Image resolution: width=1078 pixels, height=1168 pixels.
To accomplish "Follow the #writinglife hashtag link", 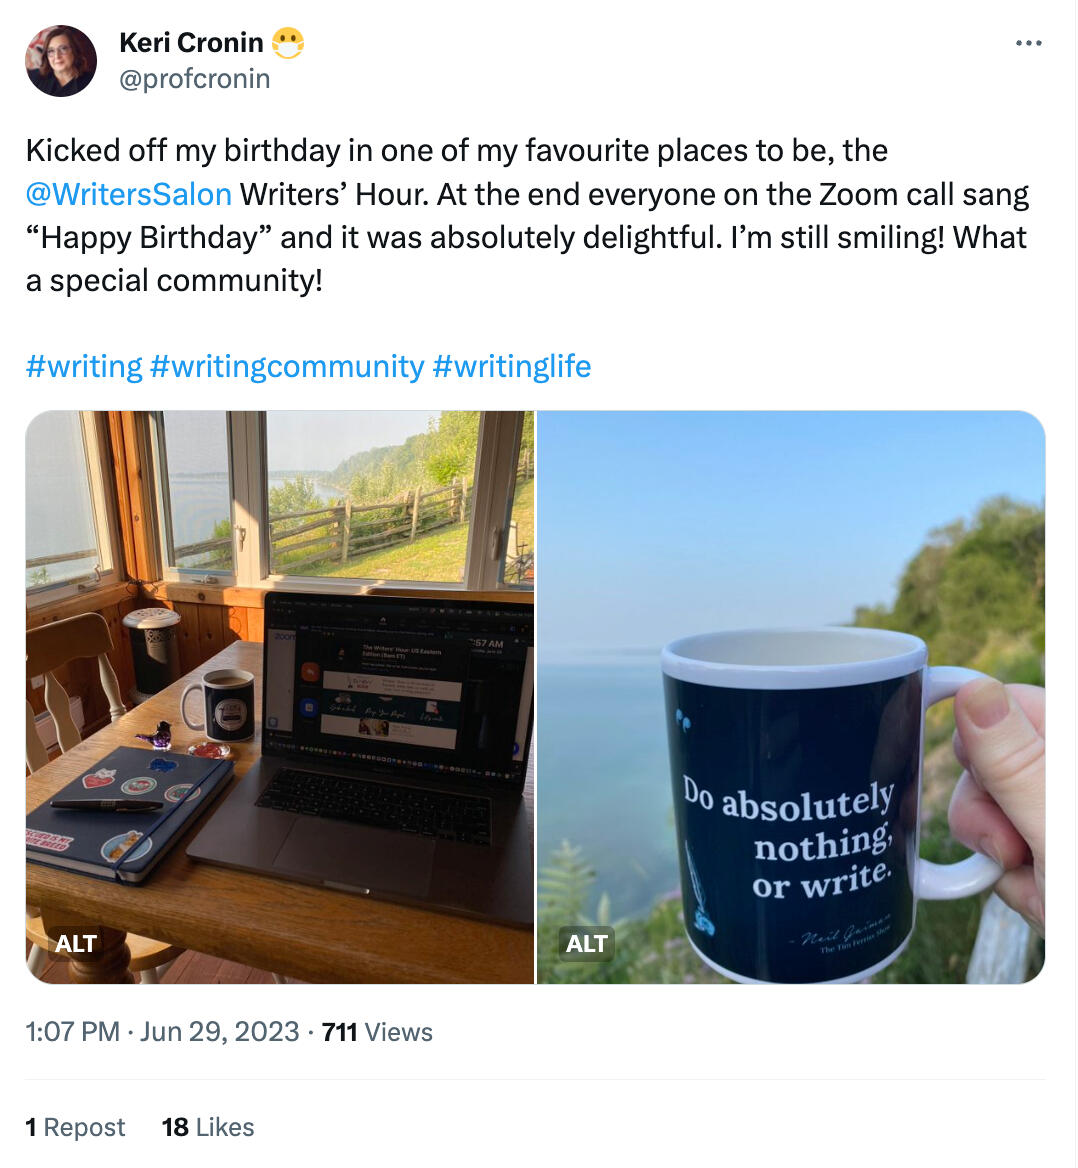I will pyautogui.click(x=511, y=366).
